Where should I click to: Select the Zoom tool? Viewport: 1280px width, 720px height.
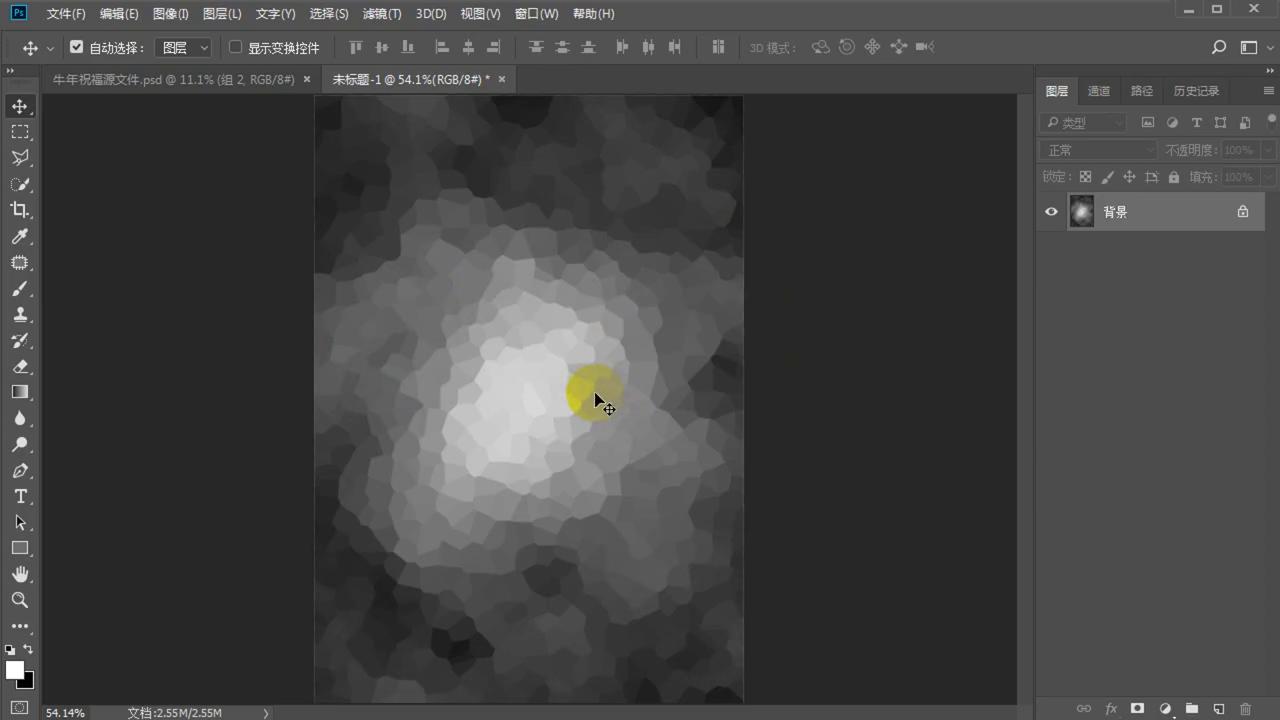(20, 600)
